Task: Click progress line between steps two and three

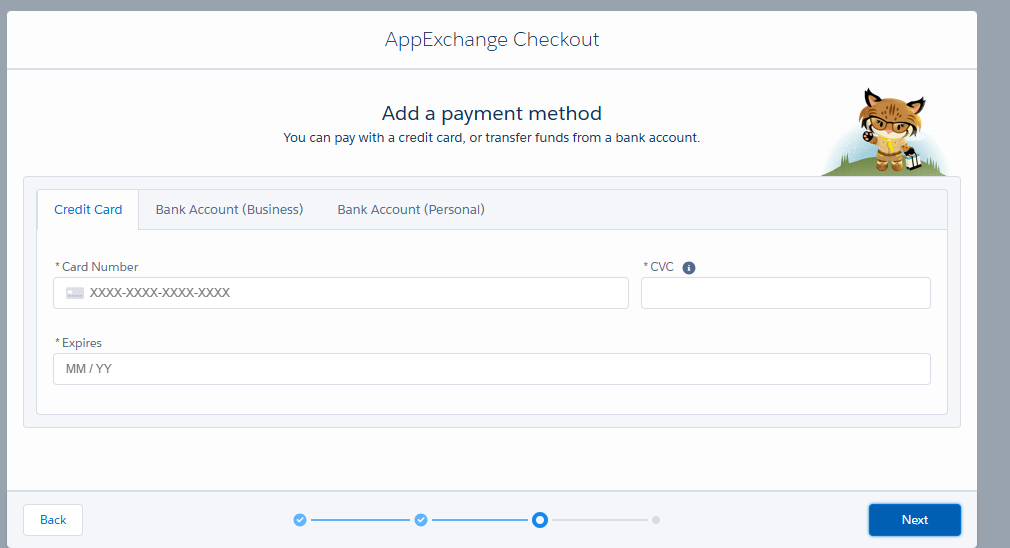Action: (480, 520)
